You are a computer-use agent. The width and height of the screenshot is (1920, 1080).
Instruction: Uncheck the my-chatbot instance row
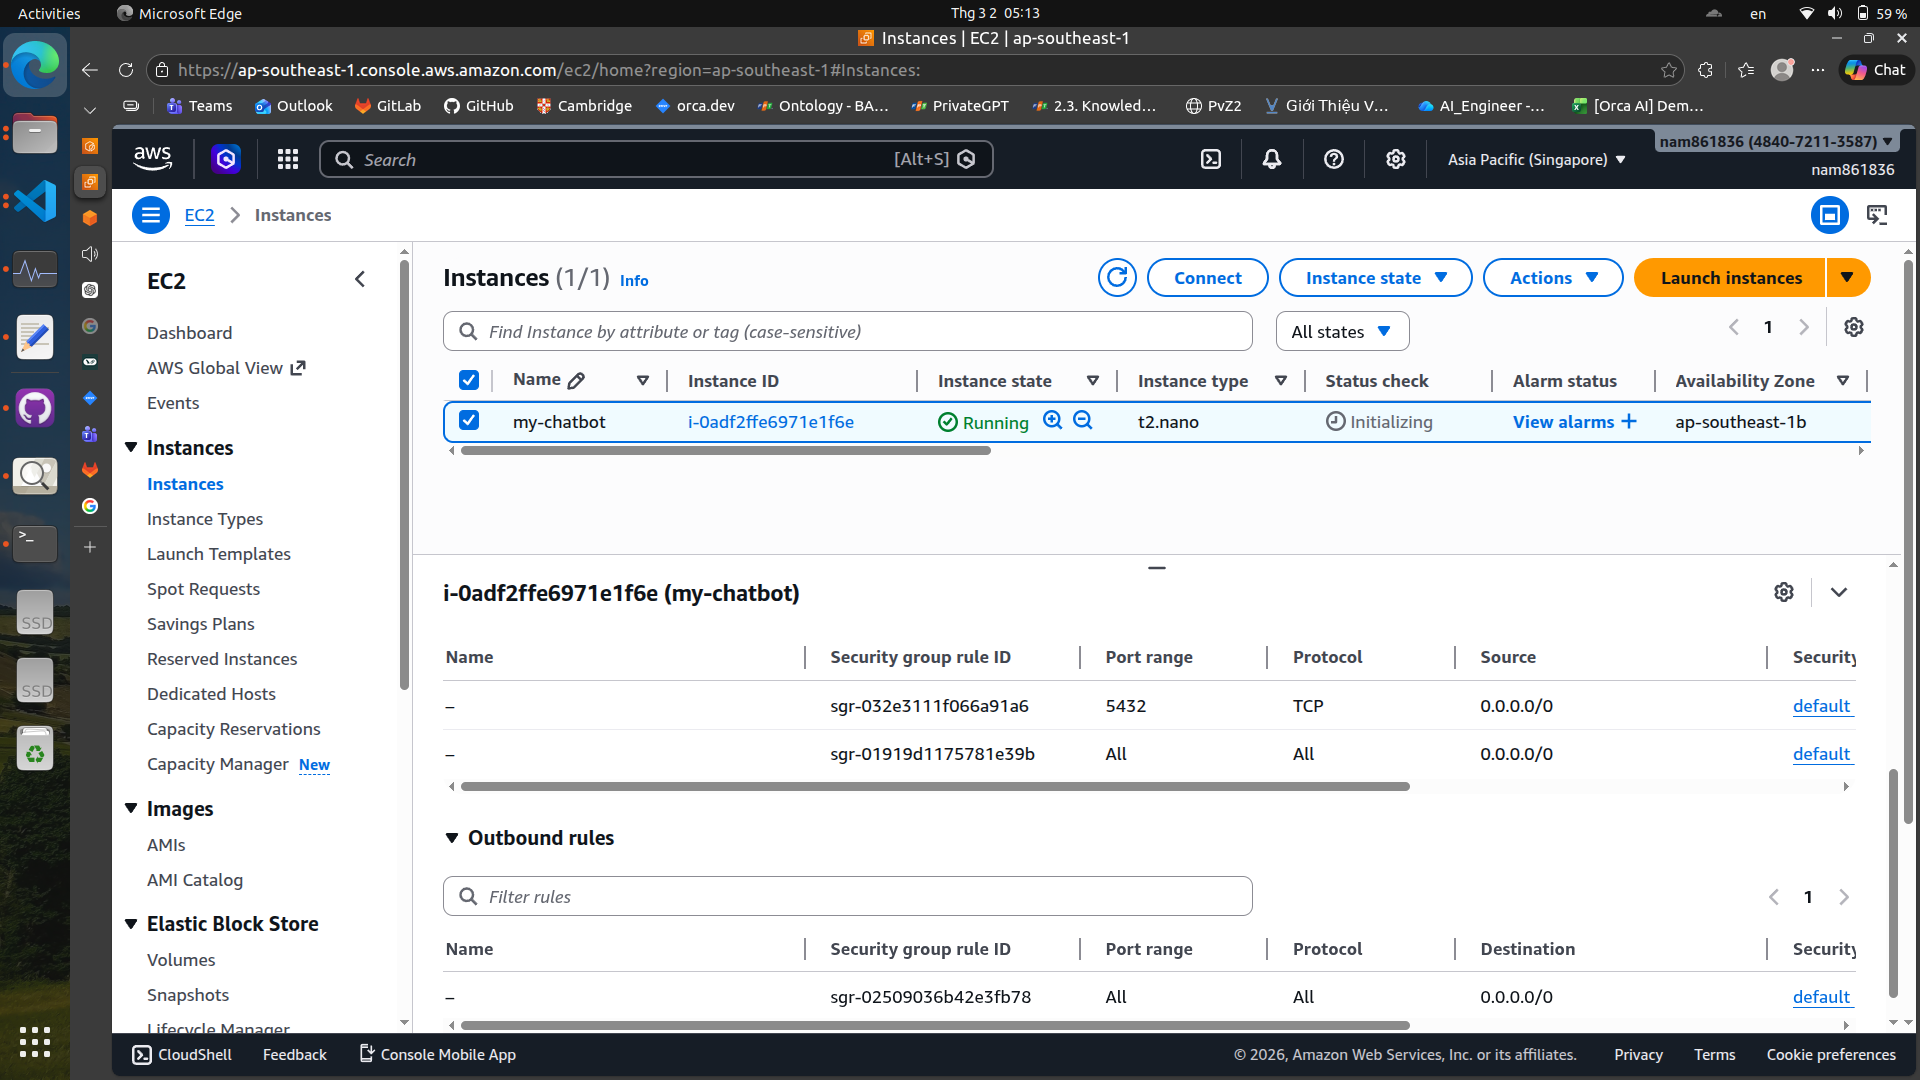[x=468, y=420]
